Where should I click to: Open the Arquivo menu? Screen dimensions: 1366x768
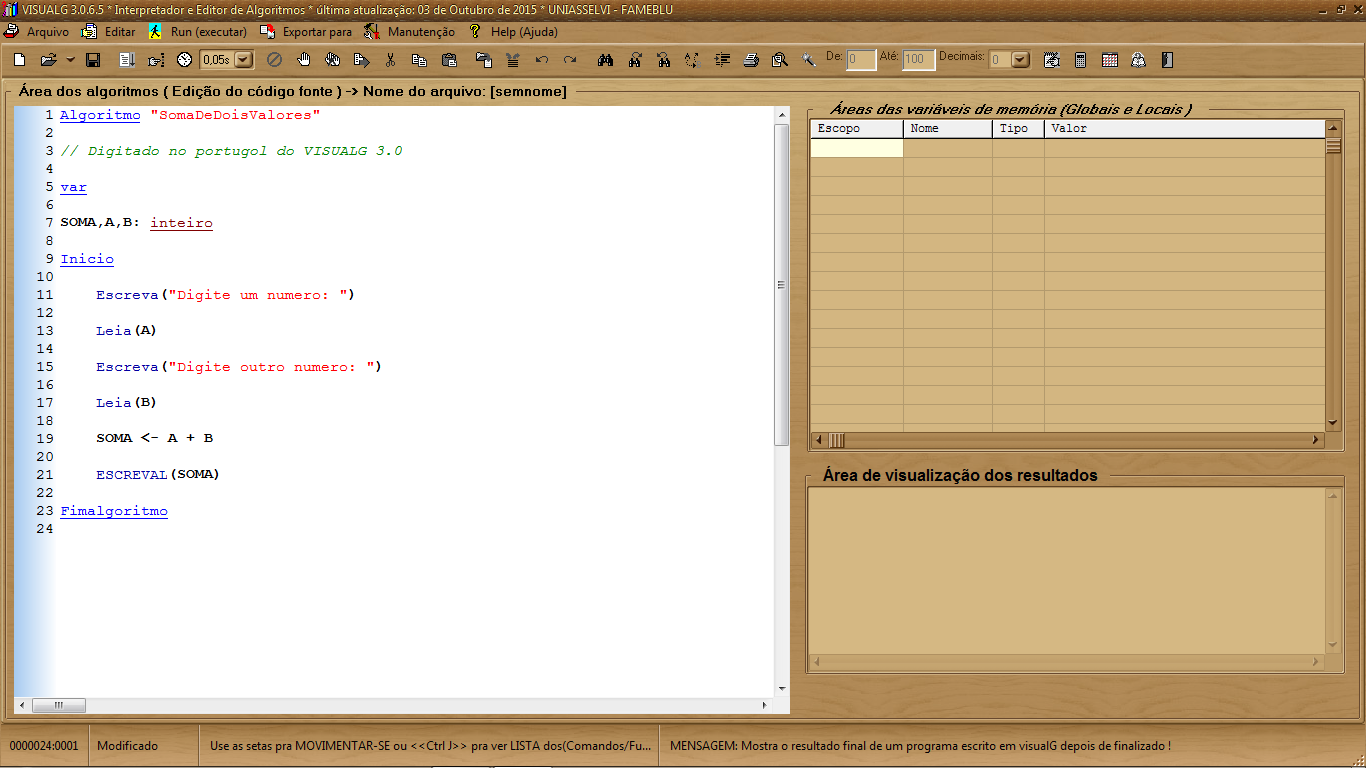tap(48, 31)
